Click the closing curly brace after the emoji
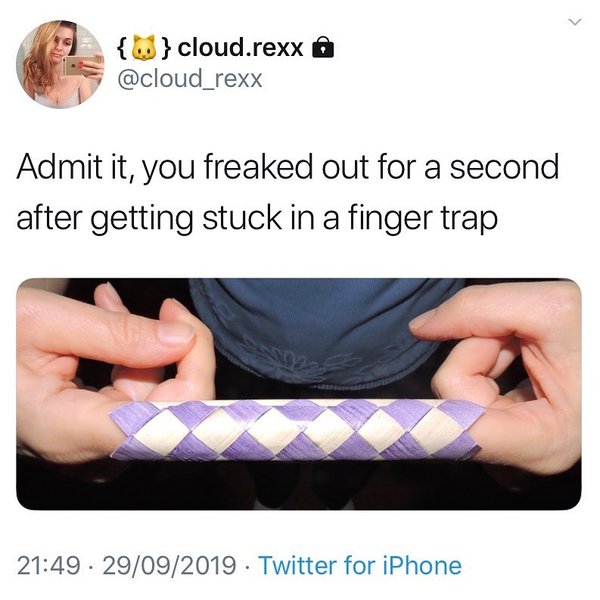 [x=165, y=49]
